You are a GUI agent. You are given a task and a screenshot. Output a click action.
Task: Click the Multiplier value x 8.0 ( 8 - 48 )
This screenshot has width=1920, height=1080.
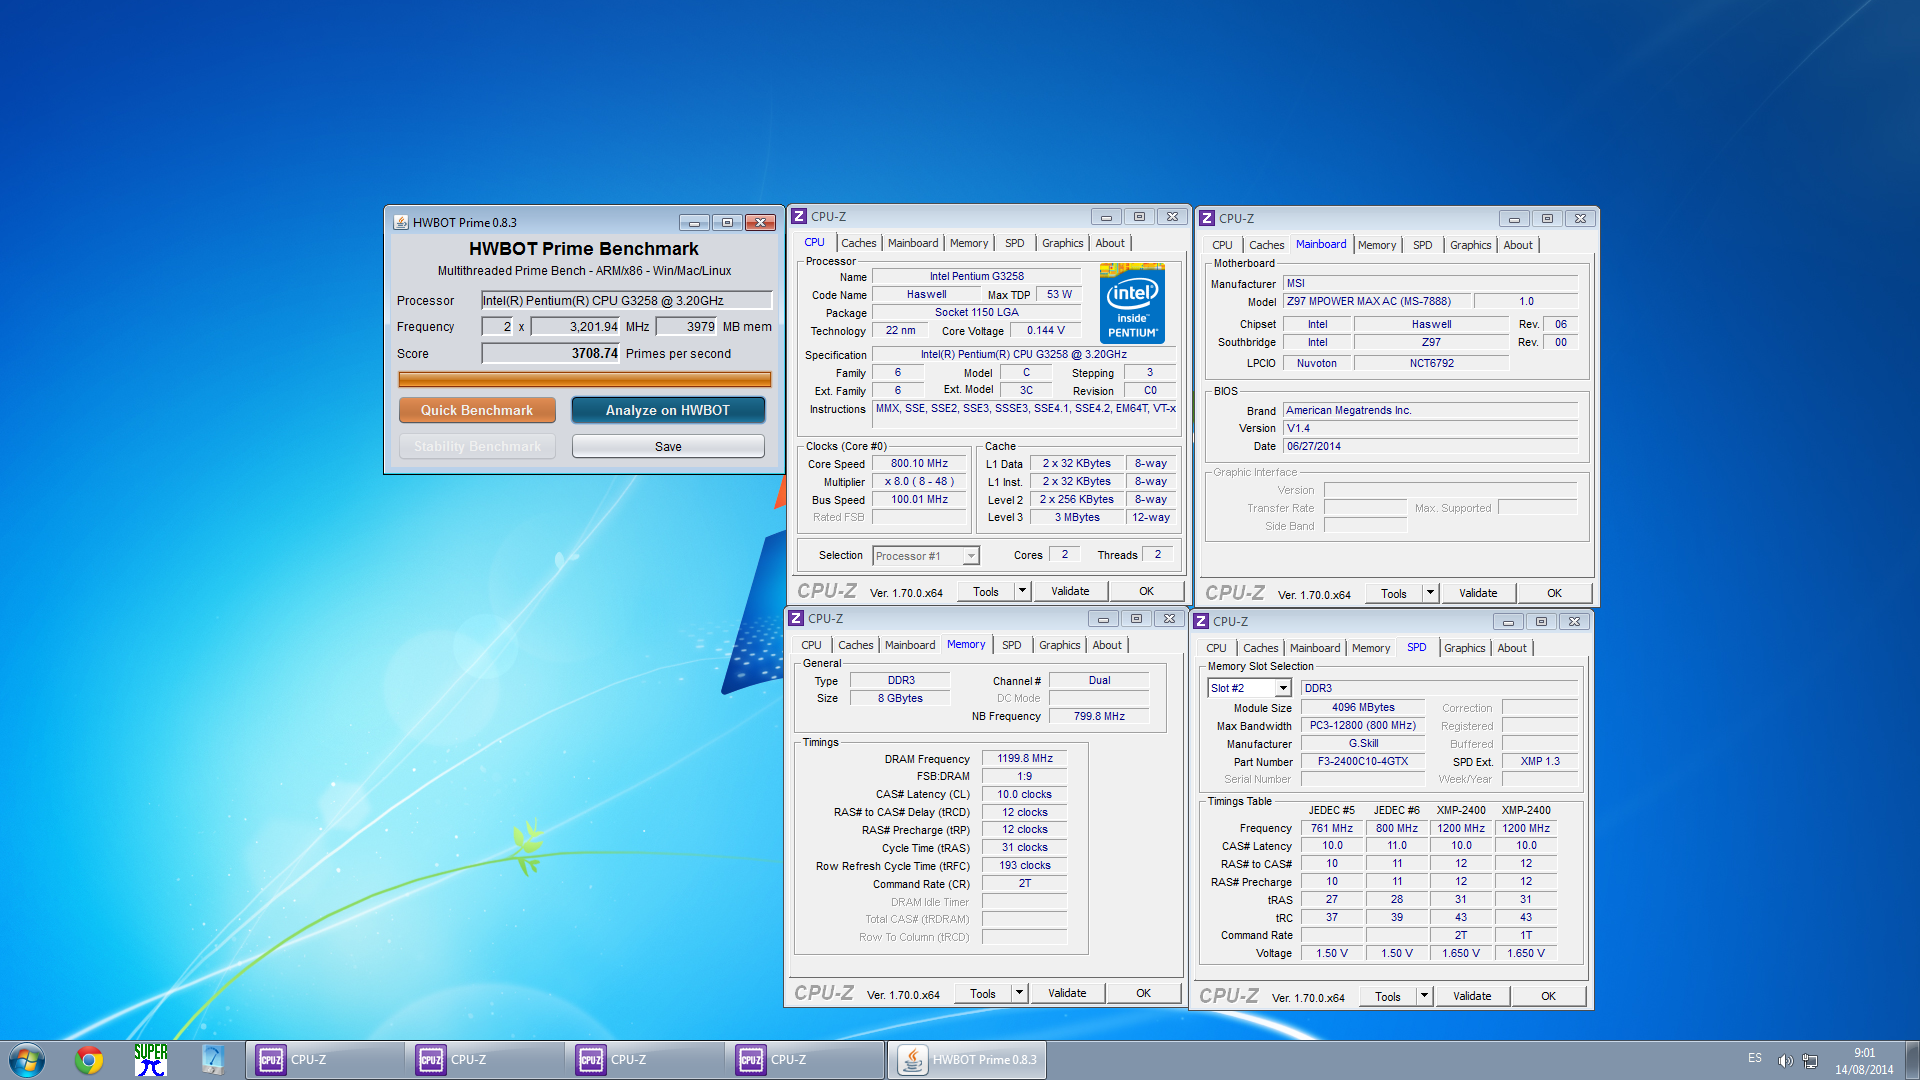[919, 481]
